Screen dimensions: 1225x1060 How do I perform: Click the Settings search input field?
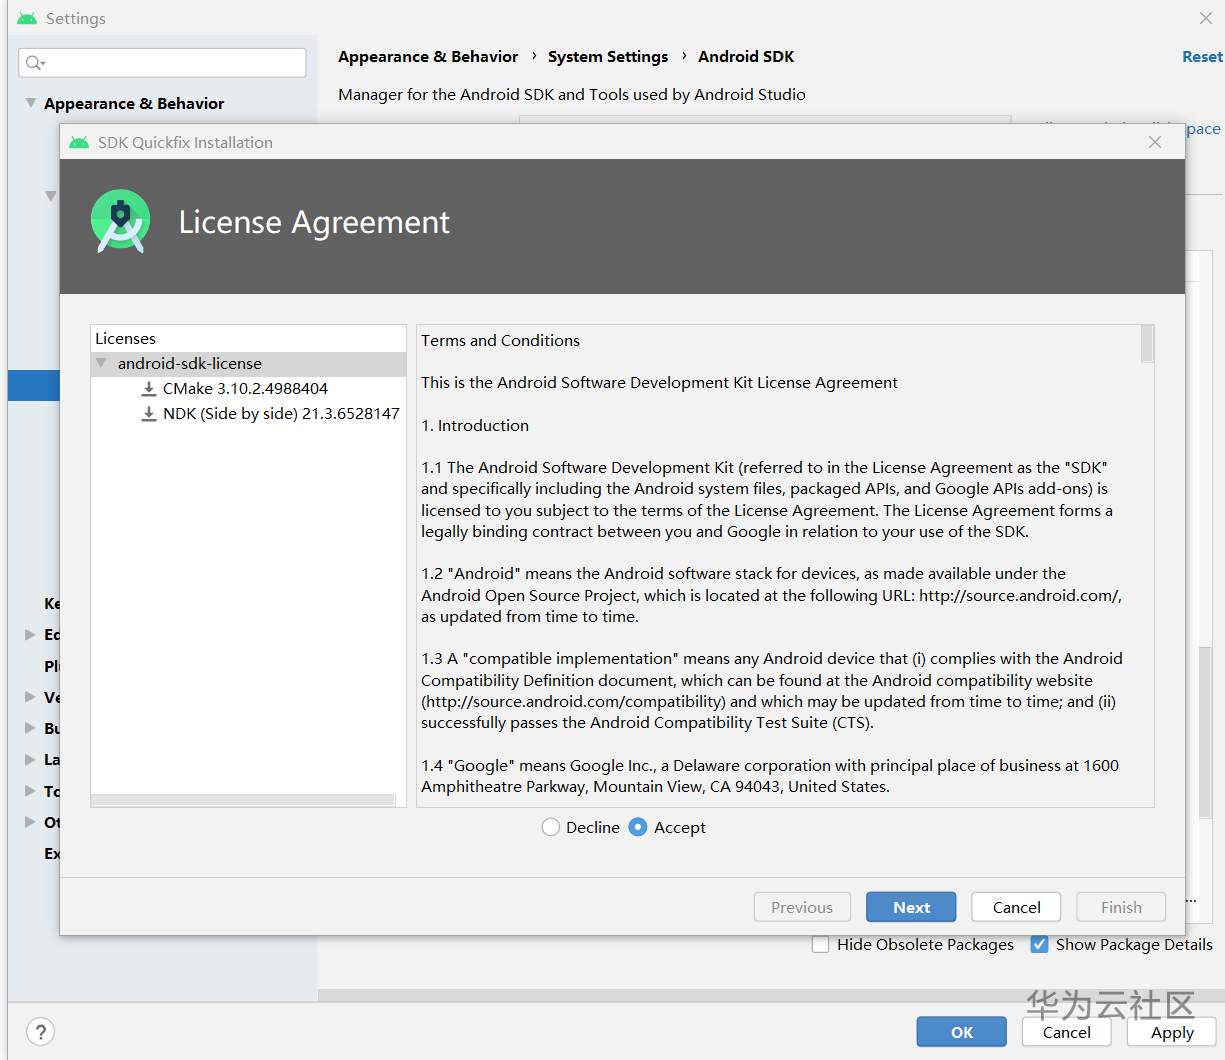point(162,62)
